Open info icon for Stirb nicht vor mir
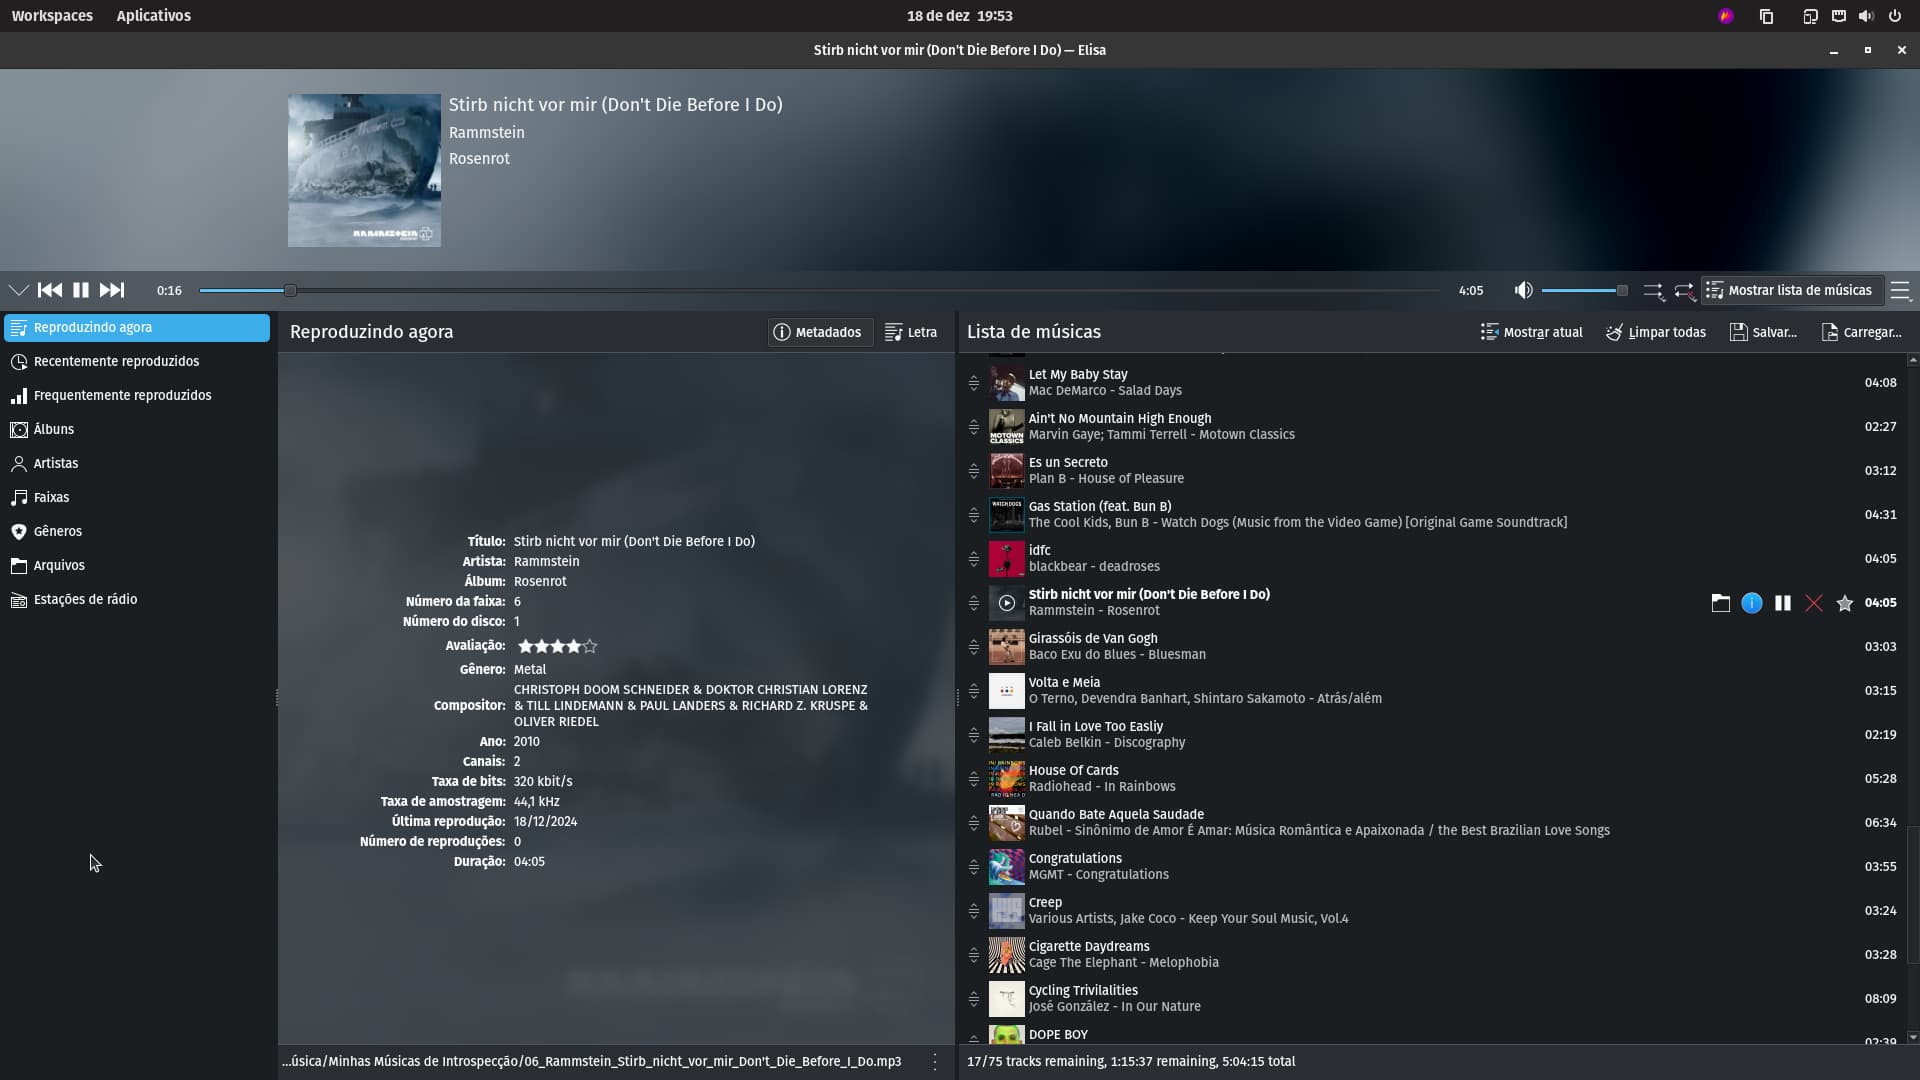1920x1080 pixels. (1751, 603)
